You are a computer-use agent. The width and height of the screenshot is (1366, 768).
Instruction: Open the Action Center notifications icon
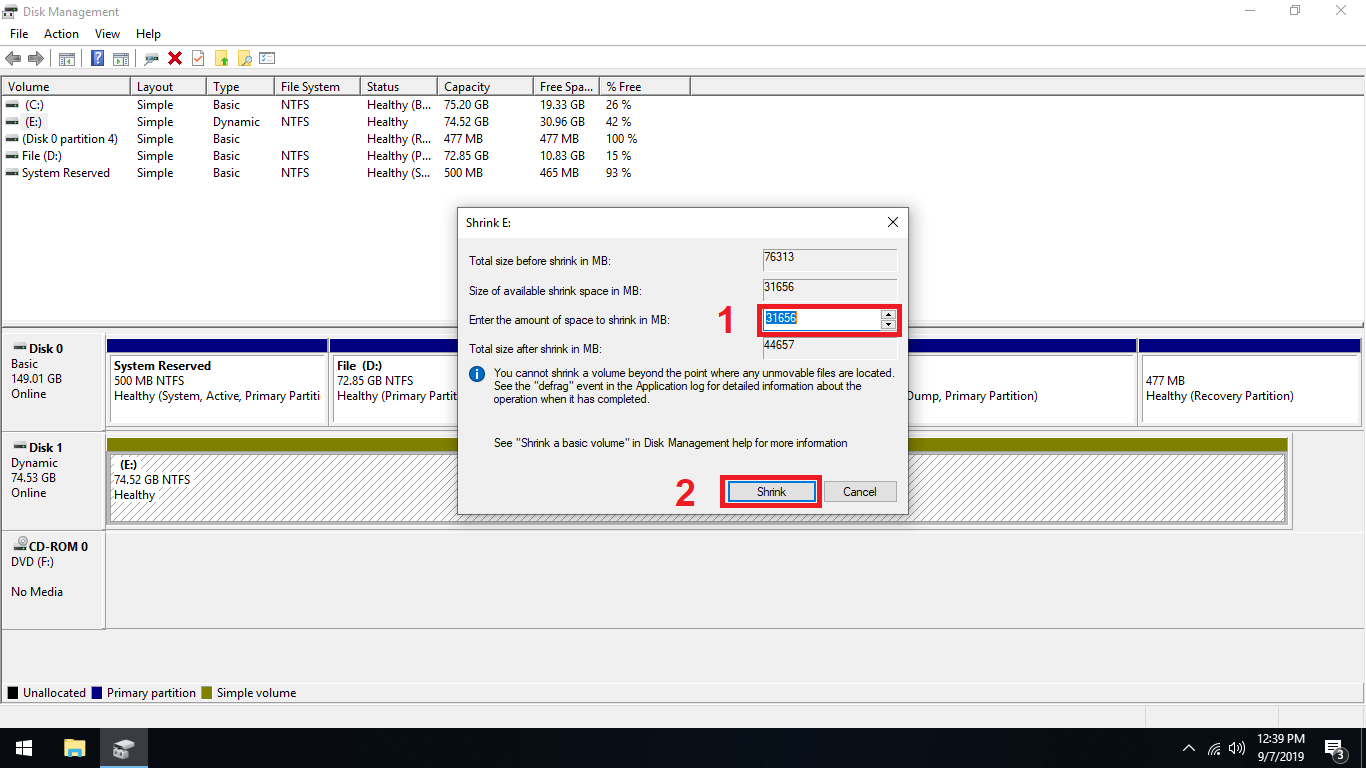(x=1334, y=748)
